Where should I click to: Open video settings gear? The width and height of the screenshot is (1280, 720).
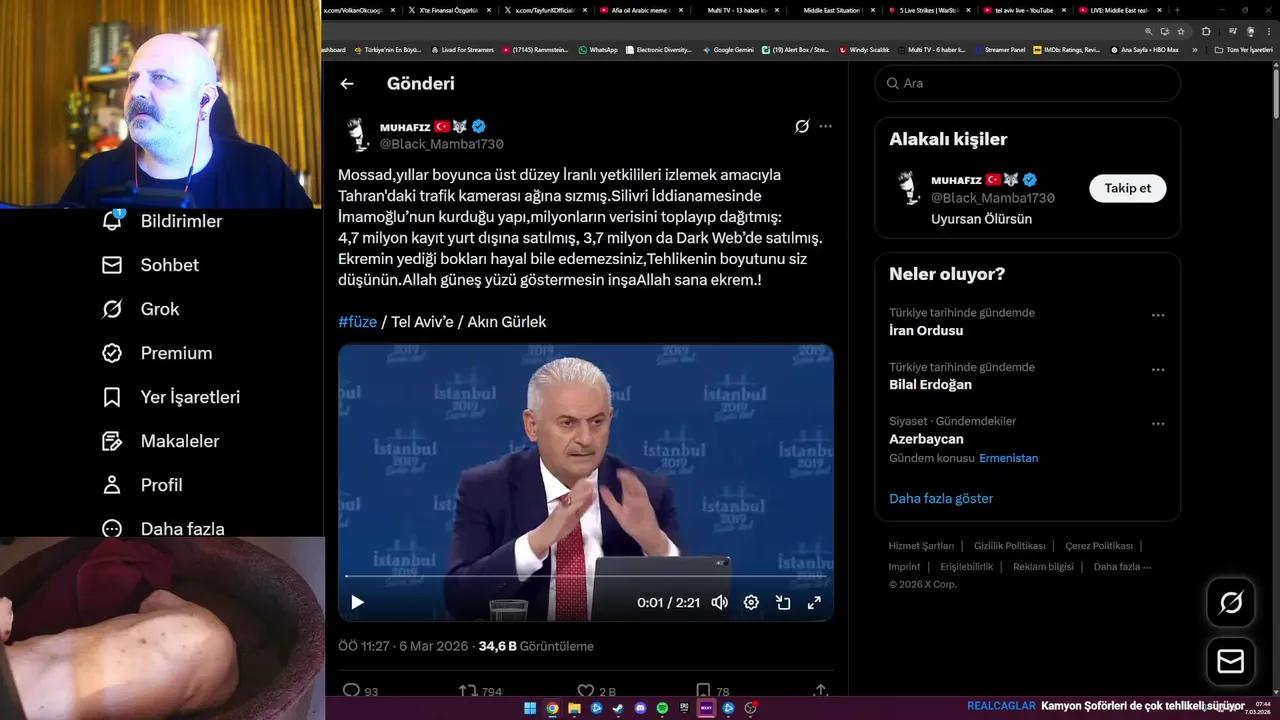click(x=751, y=602)
